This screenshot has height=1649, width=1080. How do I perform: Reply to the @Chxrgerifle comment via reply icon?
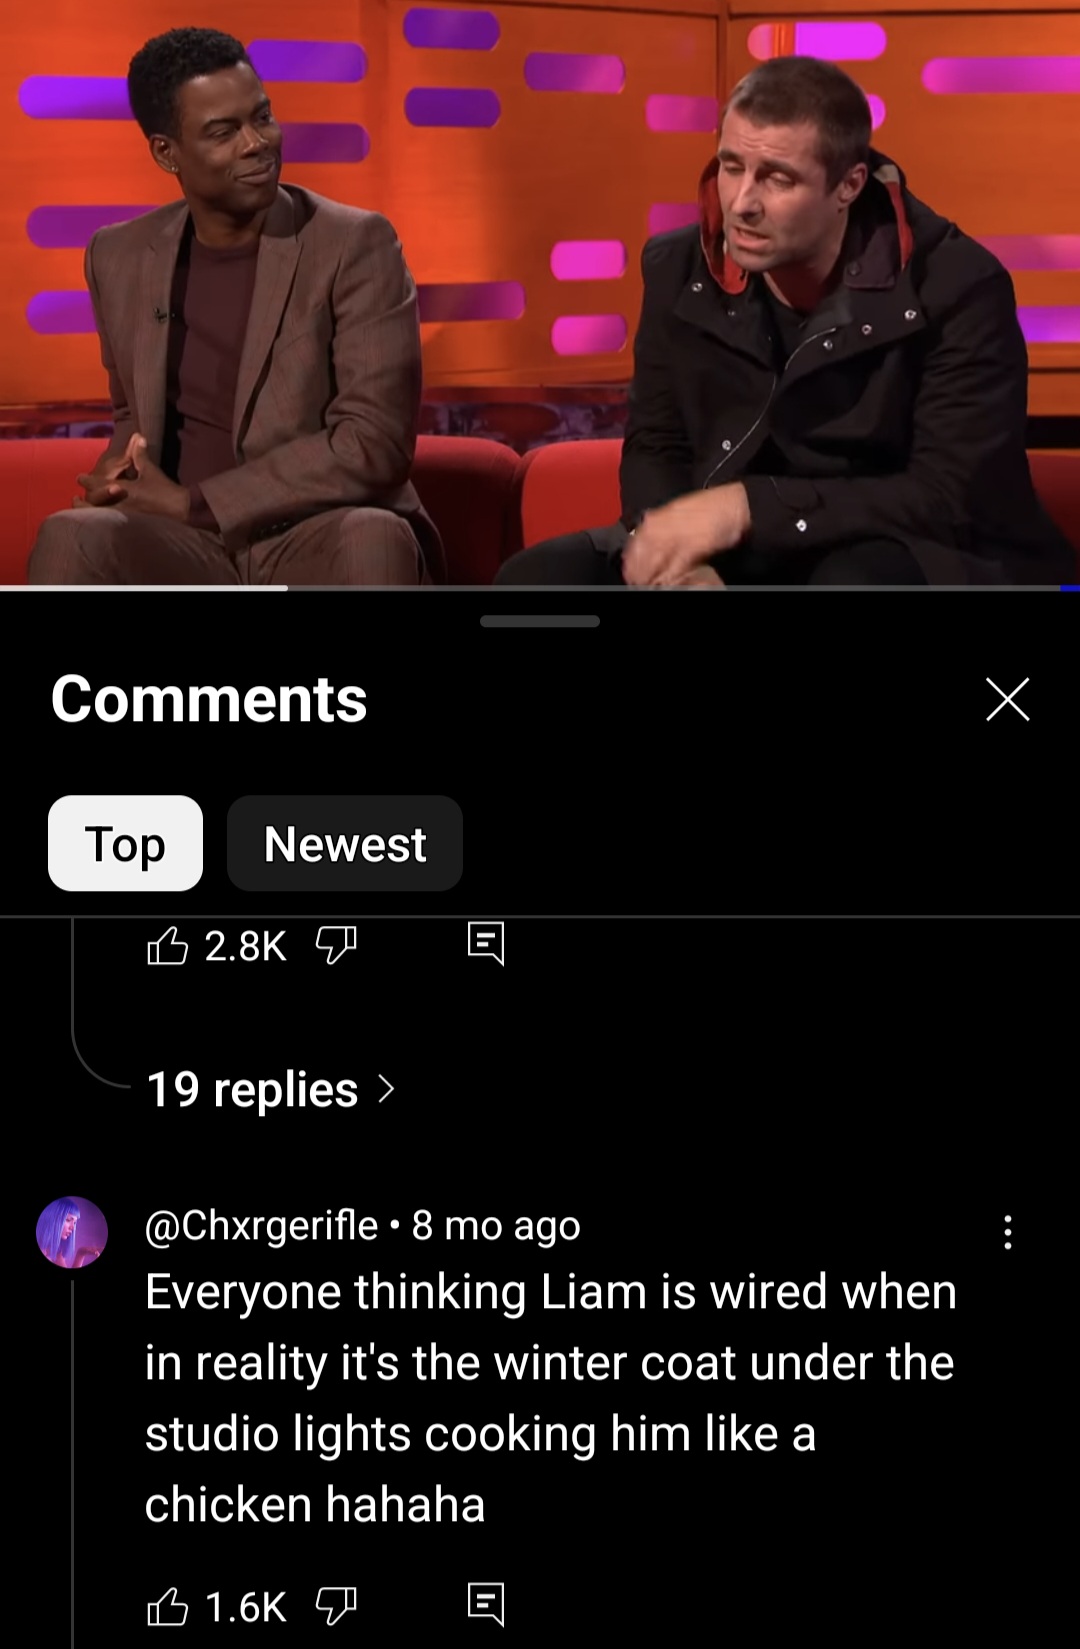point(486,1605)
